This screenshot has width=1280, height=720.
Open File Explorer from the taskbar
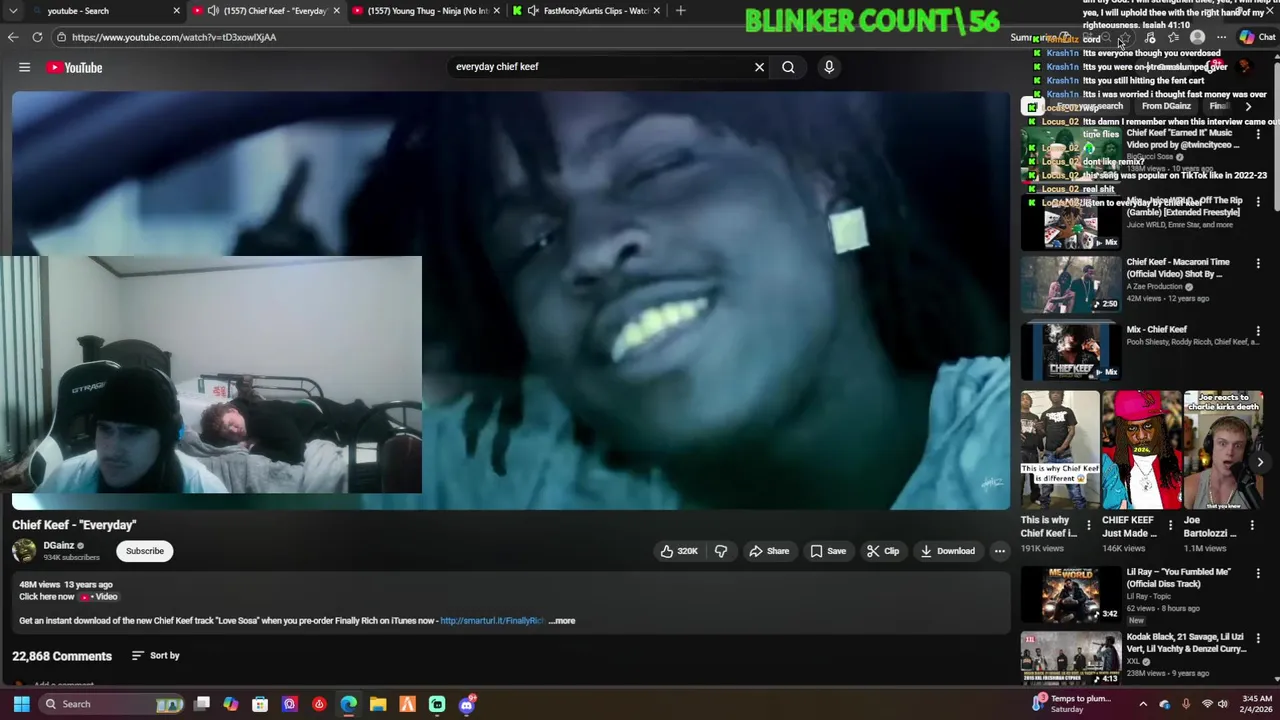point(378,704)
